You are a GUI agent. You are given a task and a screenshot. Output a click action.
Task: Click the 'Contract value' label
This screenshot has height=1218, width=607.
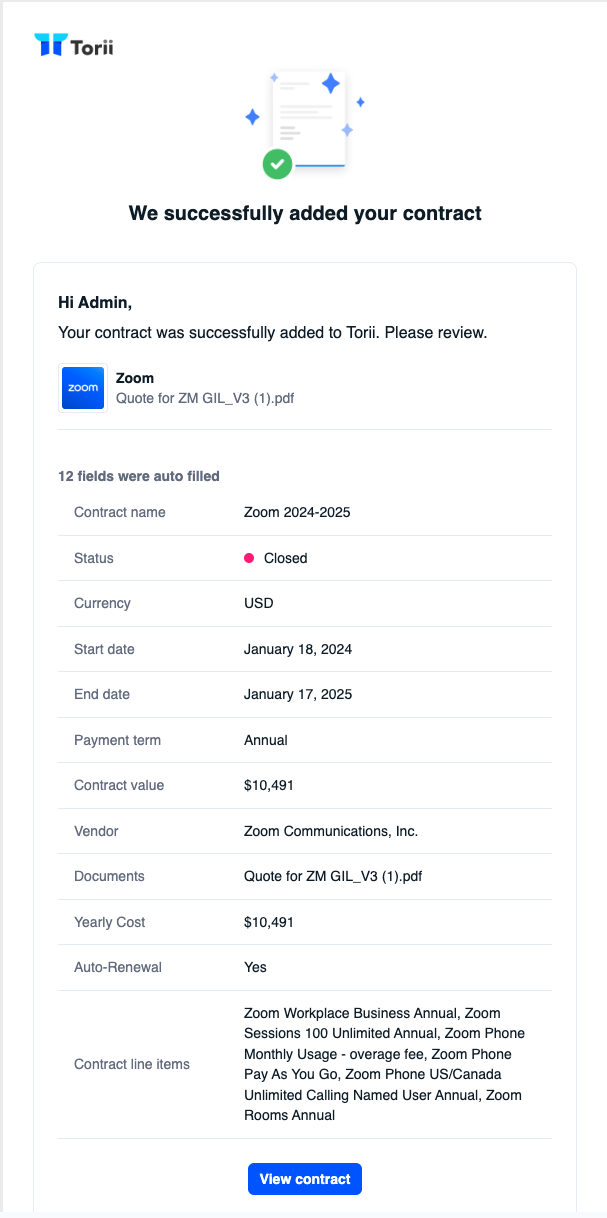(x=119, y=785)
